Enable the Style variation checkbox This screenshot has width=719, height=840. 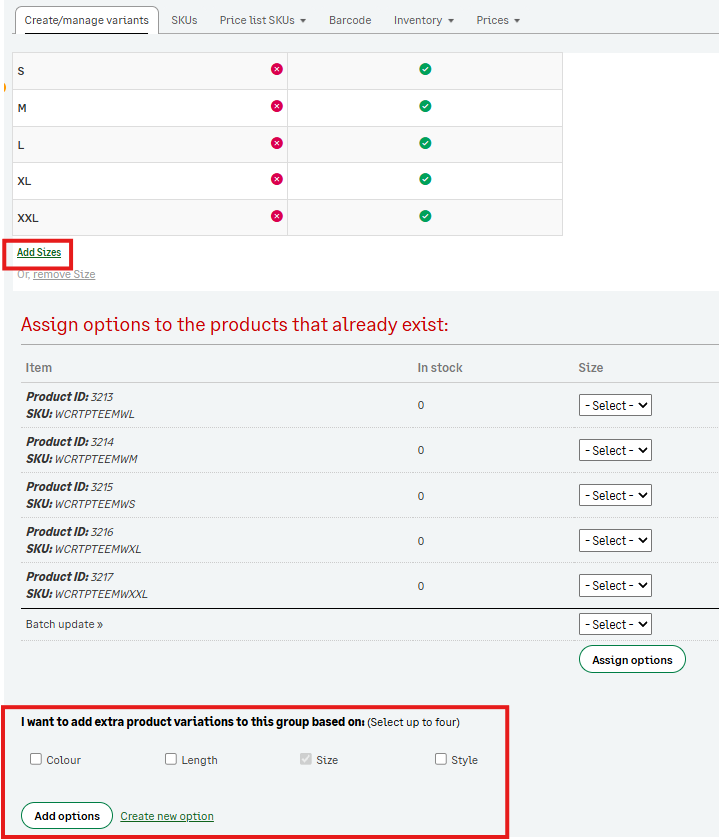[441, 759]
